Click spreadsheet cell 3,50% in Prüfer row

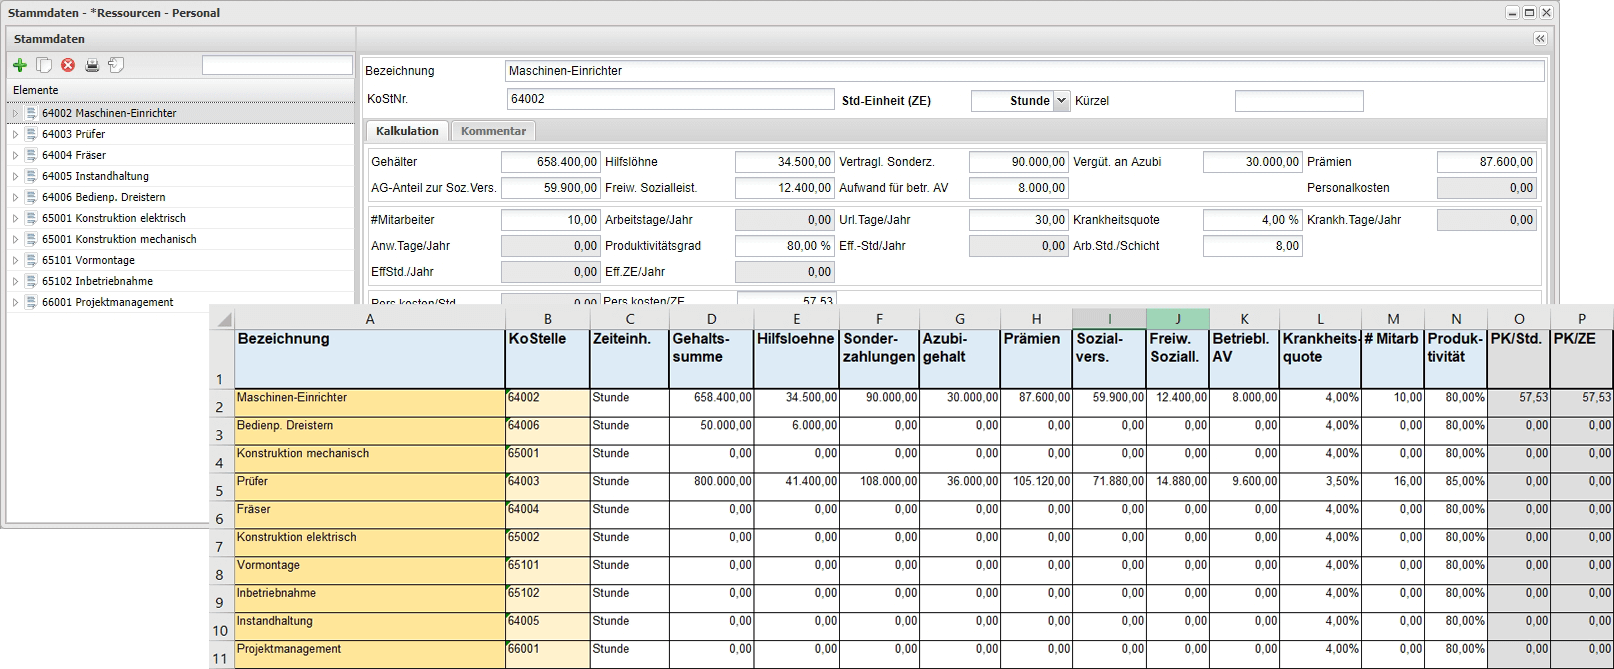coord(1320,487)
